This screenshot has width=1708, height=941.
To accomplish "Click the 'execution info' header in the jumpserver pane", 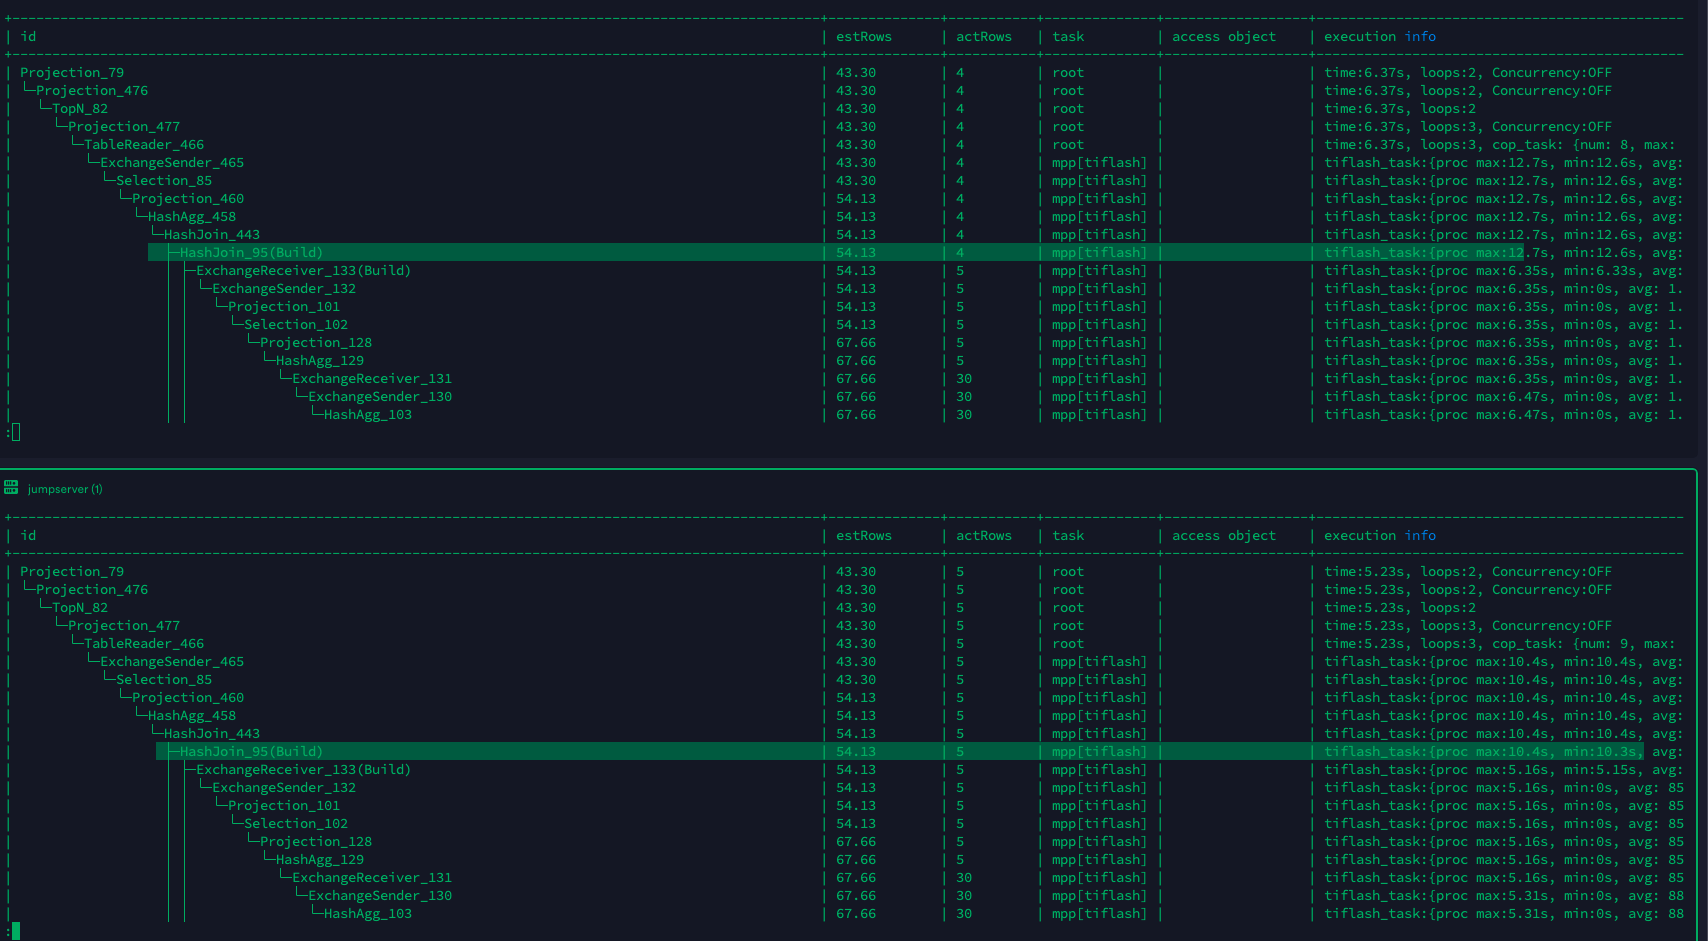I will coord(1380,536).
